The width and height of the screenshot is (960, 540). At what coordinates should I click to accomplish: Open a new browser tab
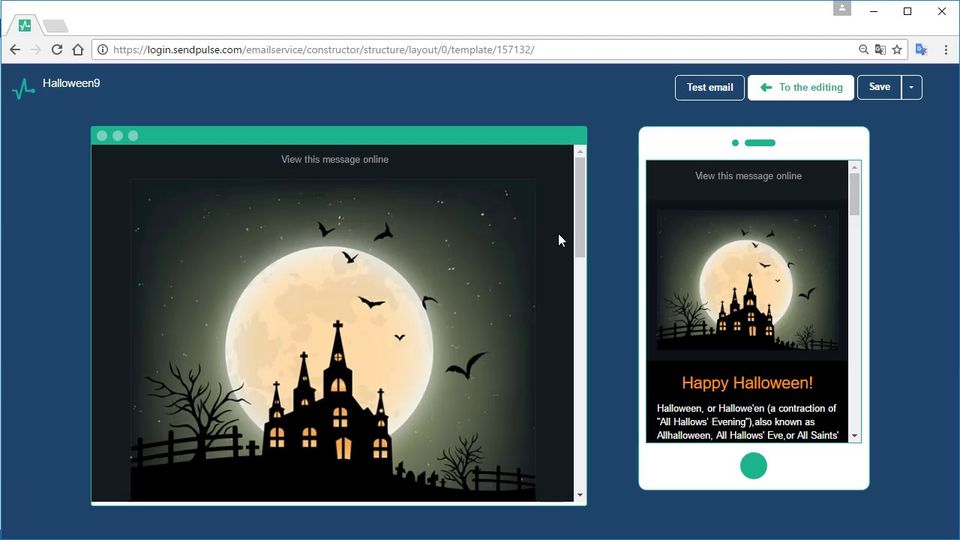click(56, 26)
